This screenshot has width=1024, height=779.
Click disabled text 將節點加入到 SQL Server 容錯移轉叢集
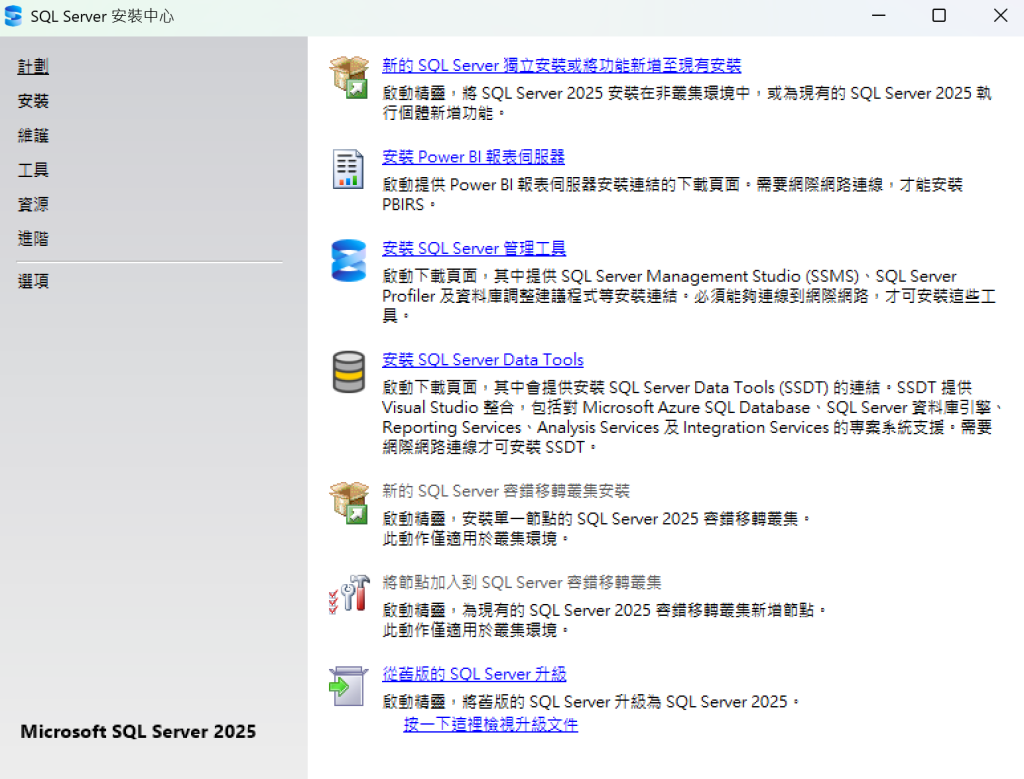[522, 582]
